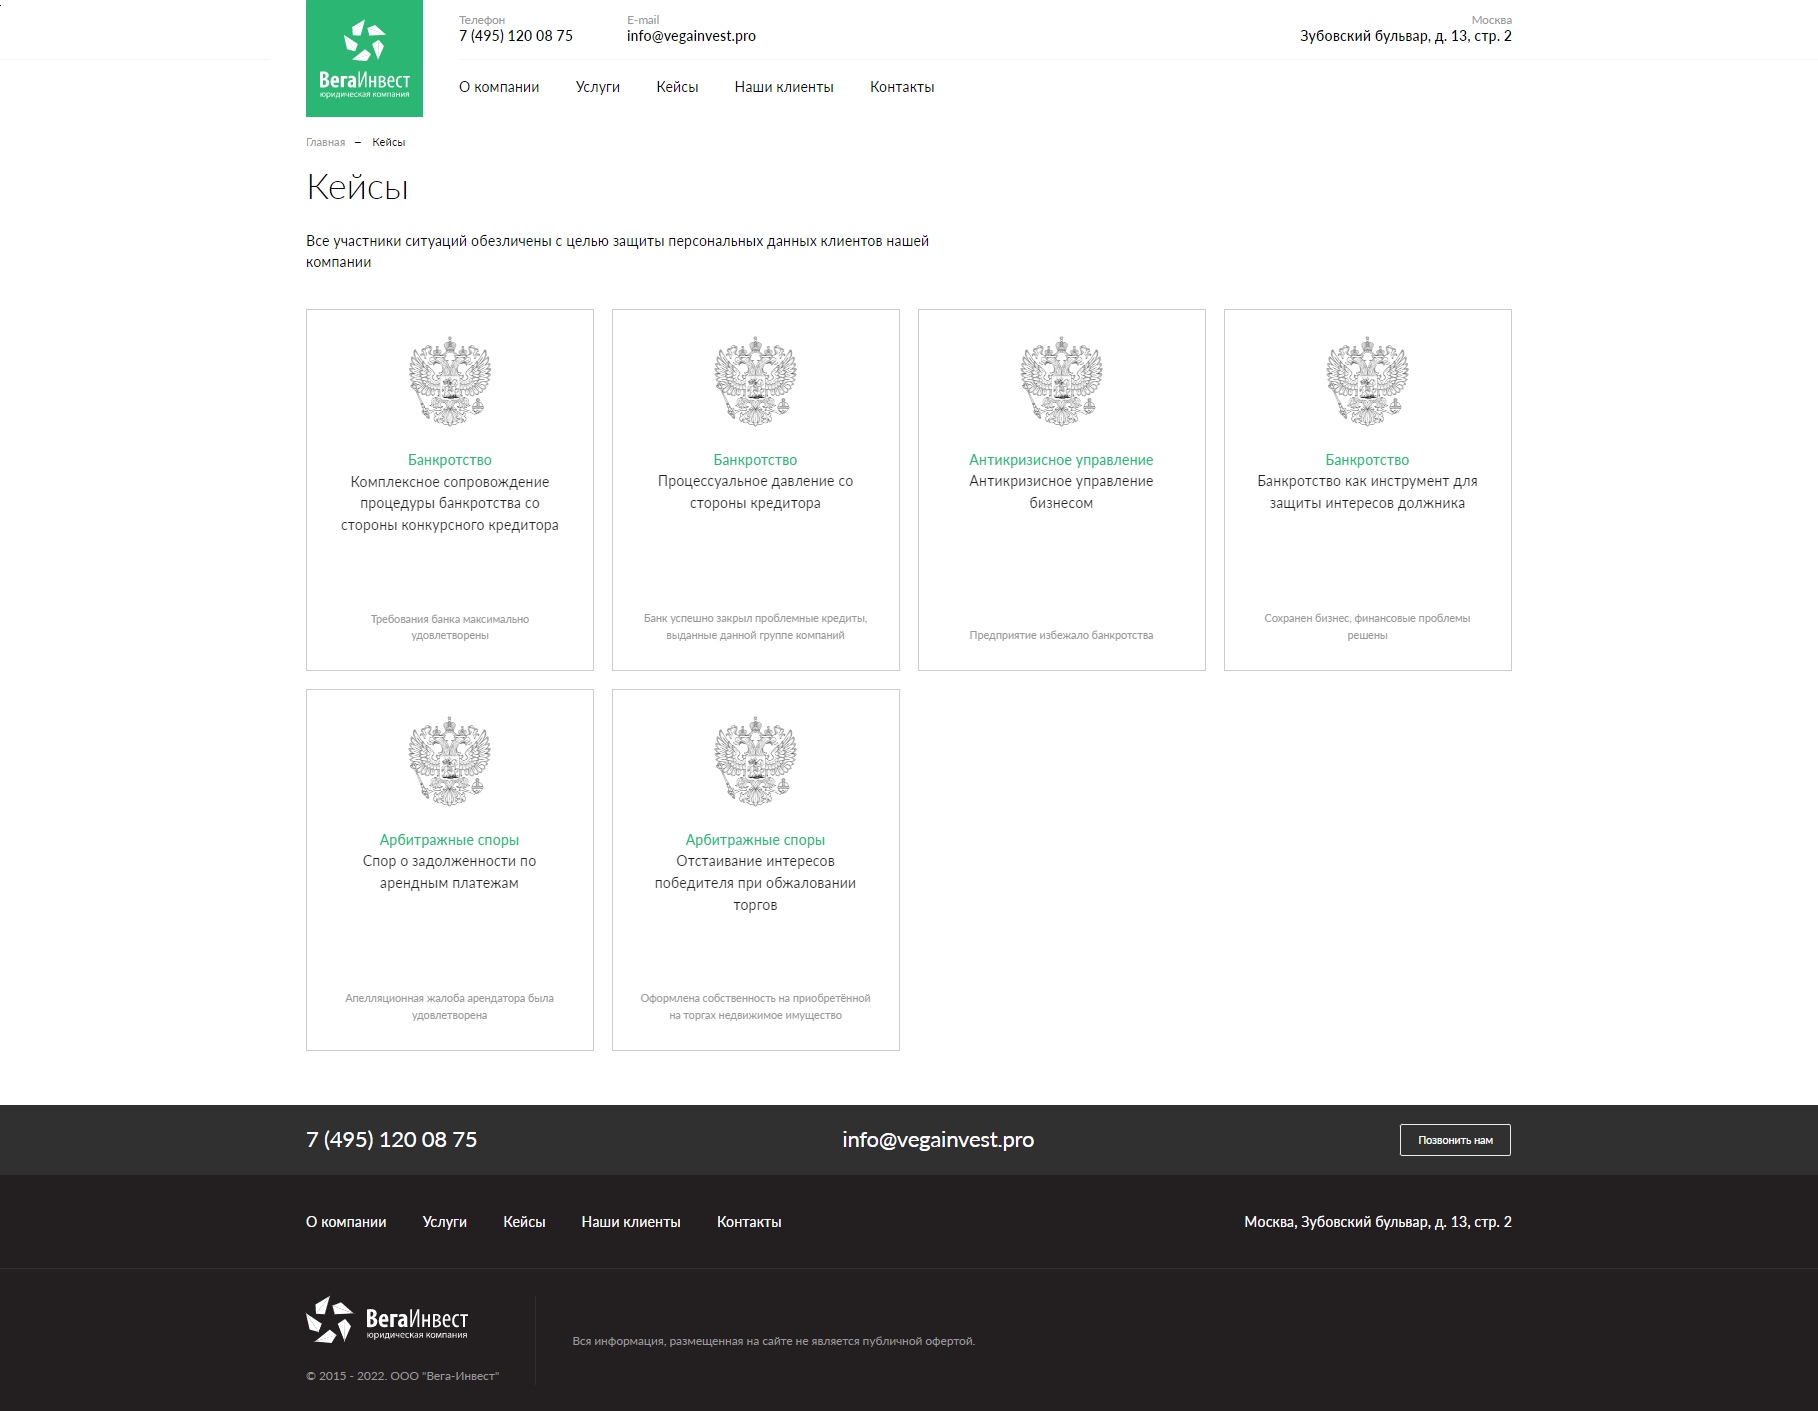Open Услуги in the top navigation
This screenshot has height=1411, width=1818.
pyautogui.click(x=597, y=87)
